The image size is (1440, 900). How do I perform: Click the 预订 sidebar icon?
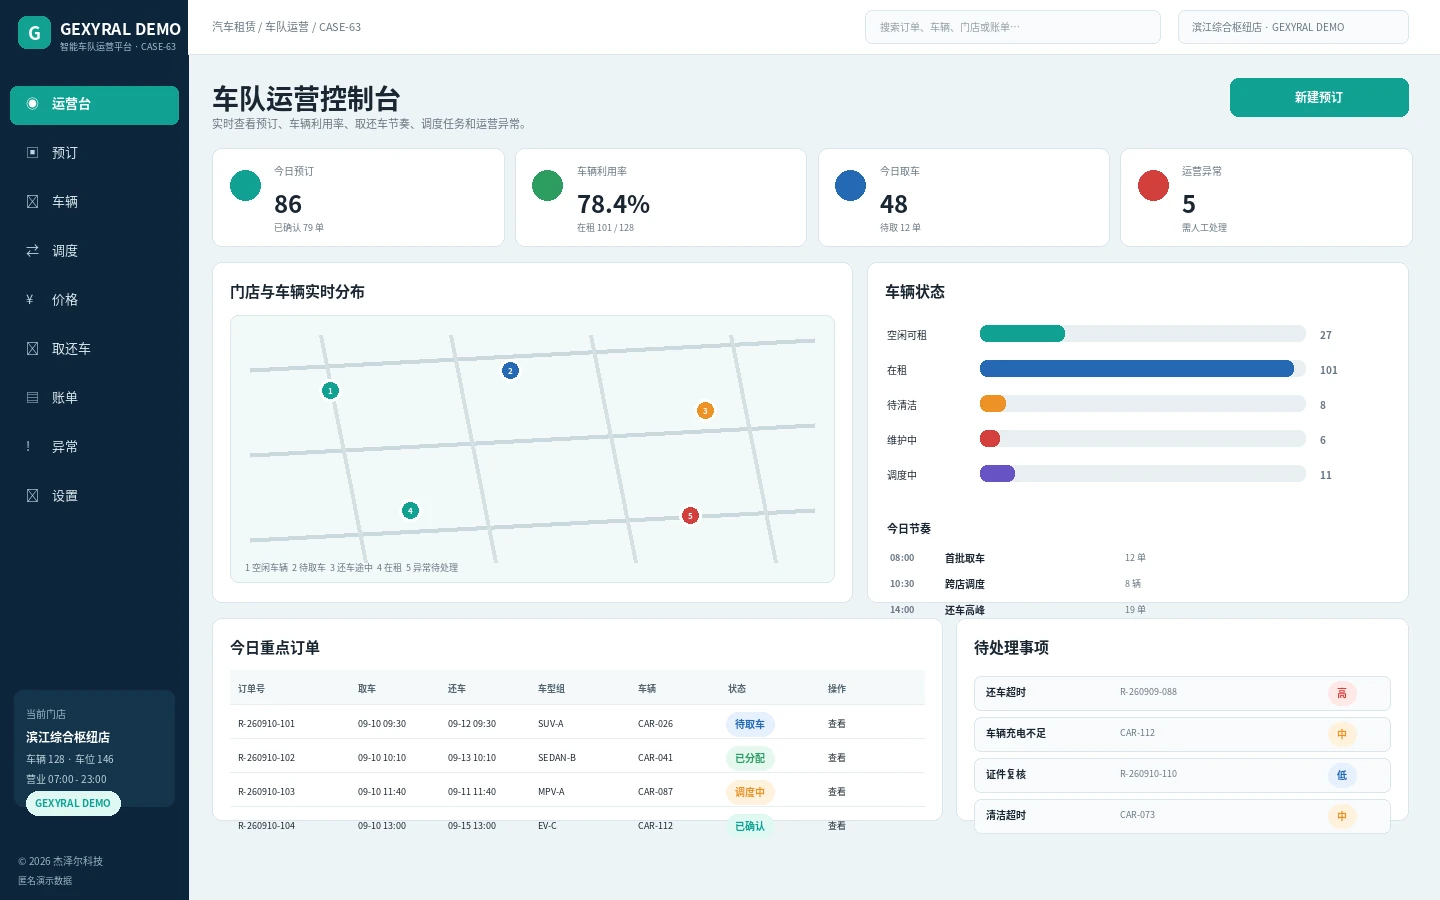32,153
